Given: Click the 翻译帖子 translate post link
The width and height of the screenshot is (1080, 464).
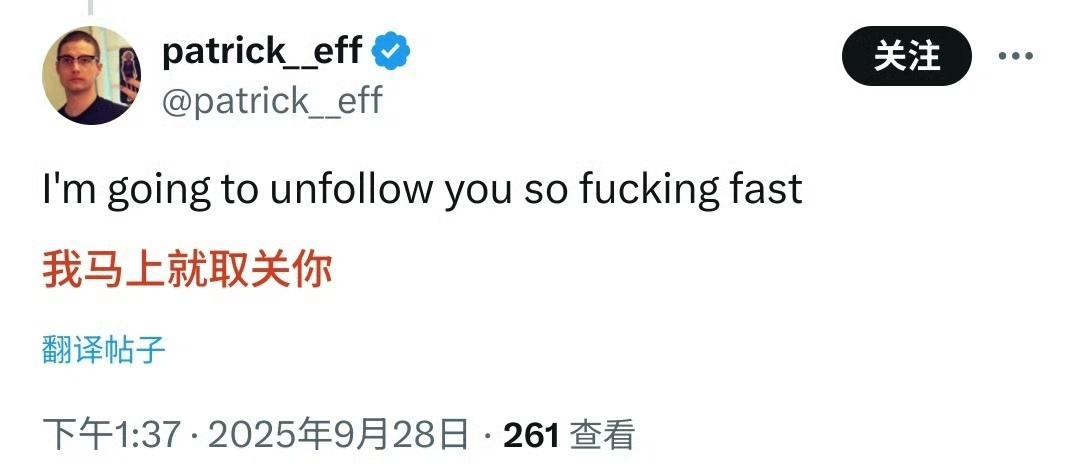Looking at the screenshot, I should click(x=104, y=350).
